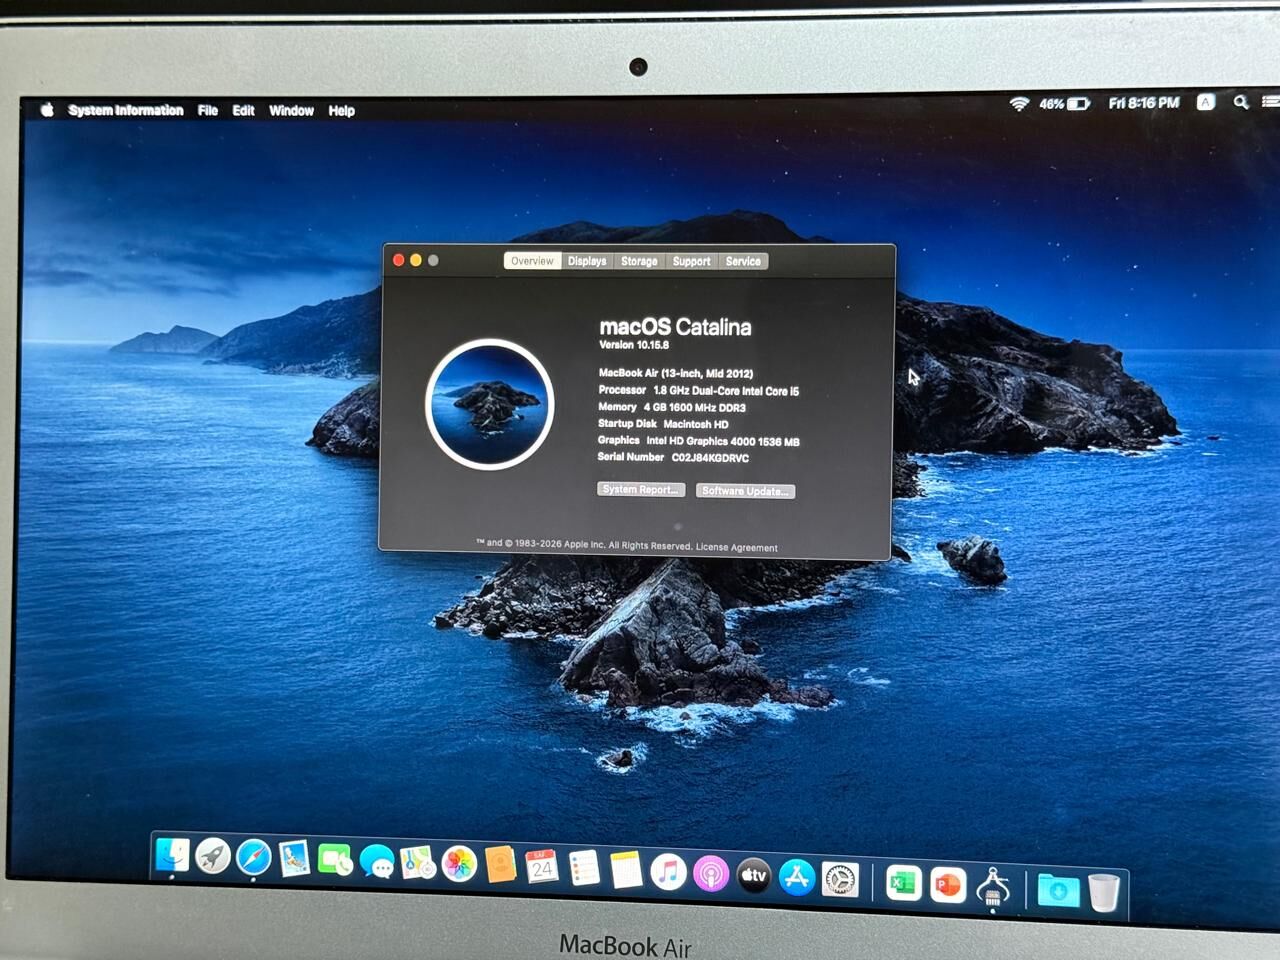
Task: Click the Version 10.15.8 text
Action: click(x=634, y=345)
